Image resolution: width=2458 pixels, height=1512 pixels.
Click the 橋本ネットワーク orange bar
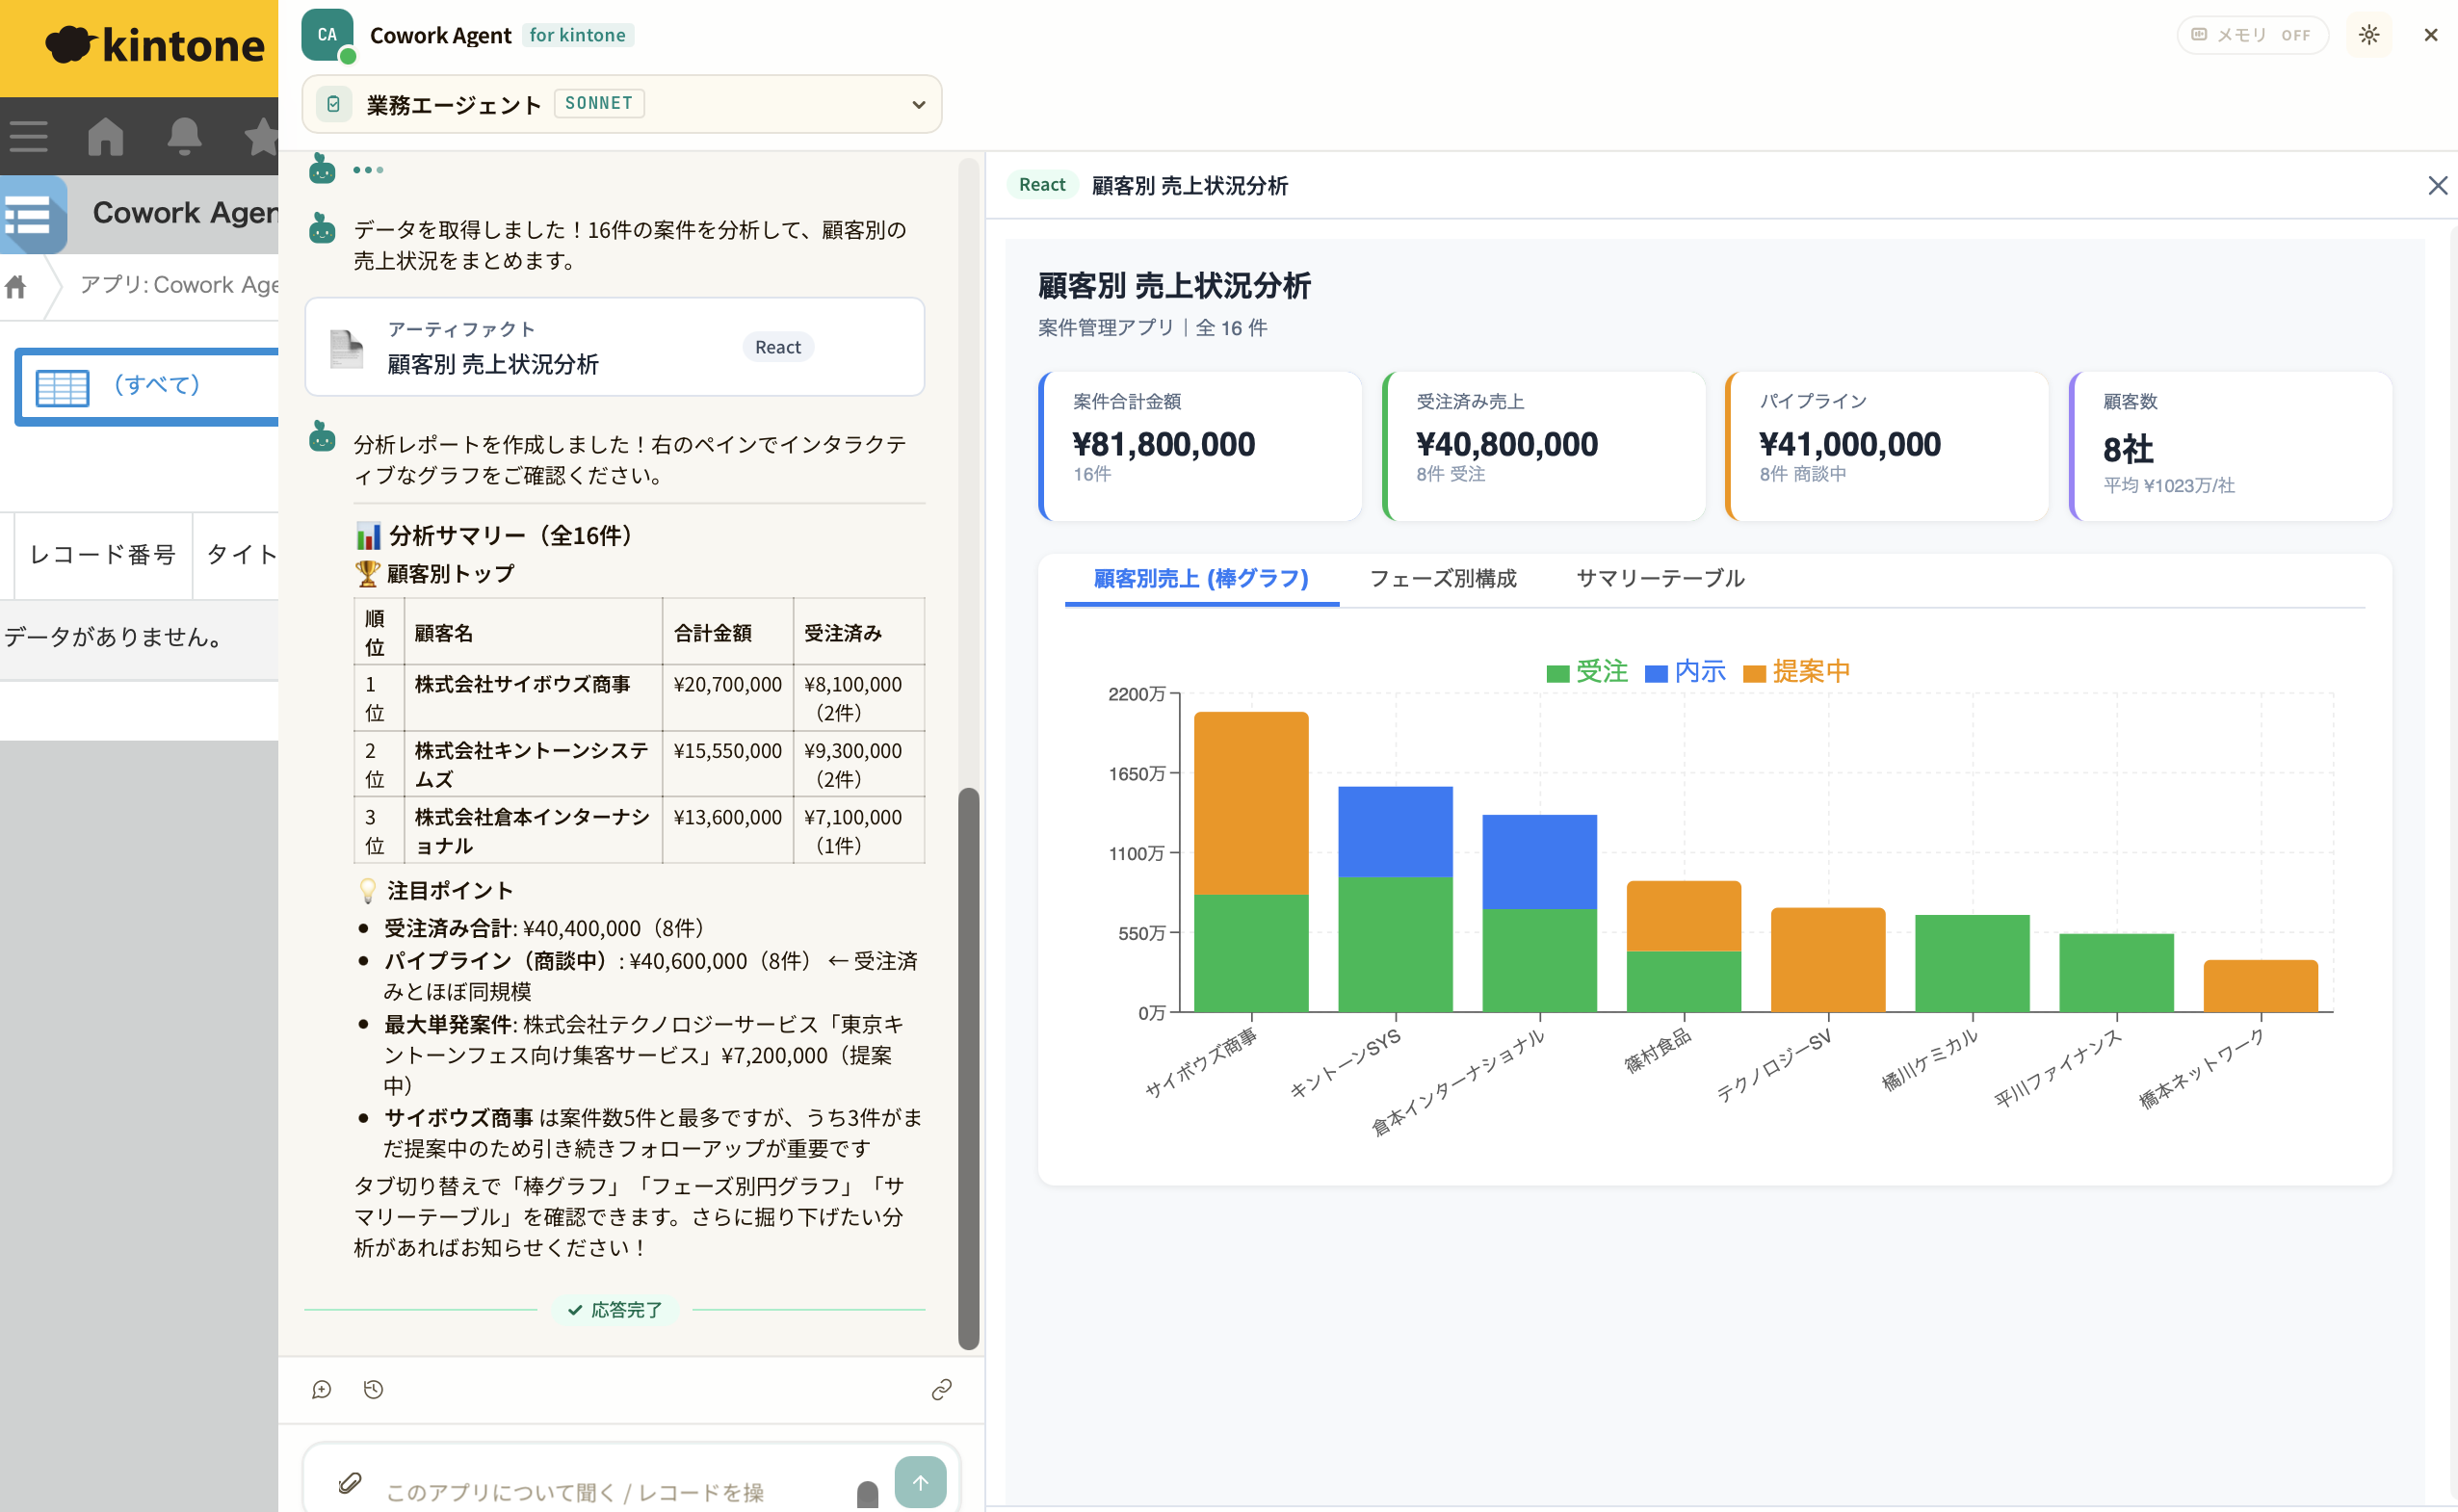coord(2260,986)
